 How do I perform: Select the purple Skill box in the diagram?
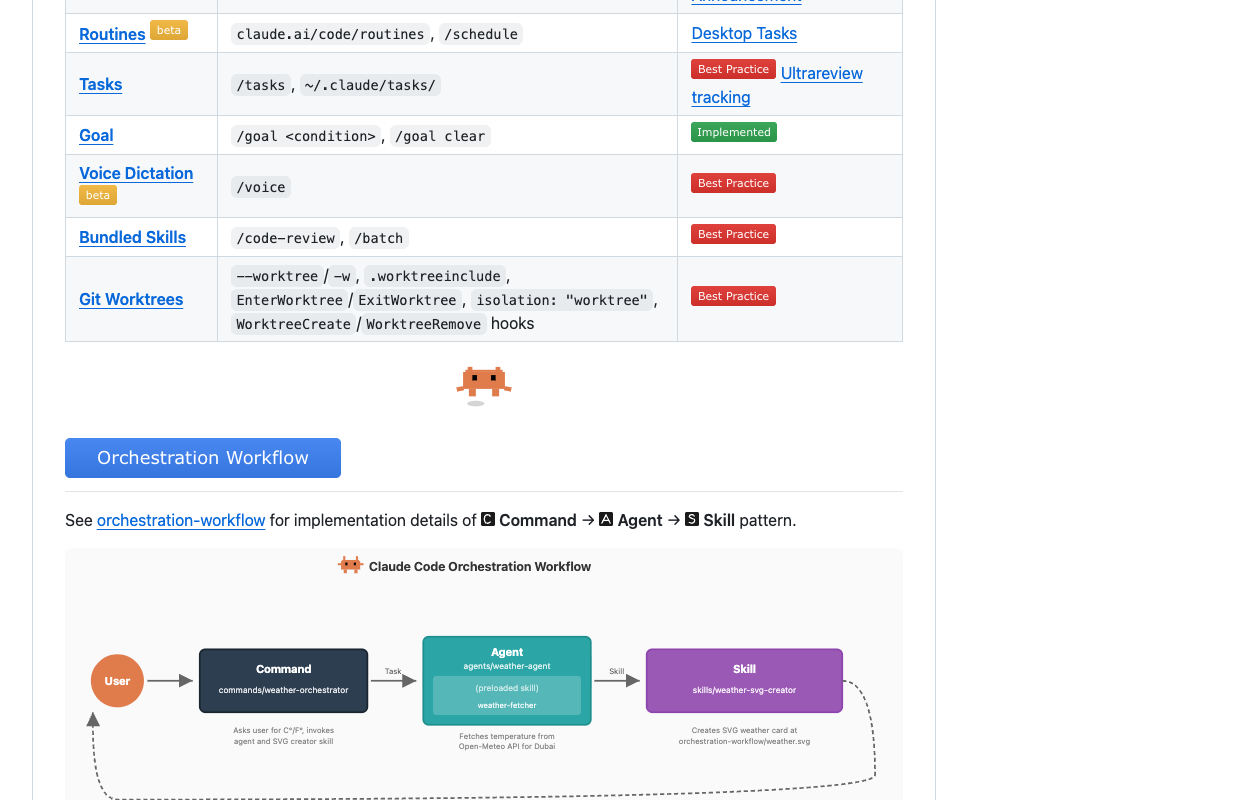[744, 681]
